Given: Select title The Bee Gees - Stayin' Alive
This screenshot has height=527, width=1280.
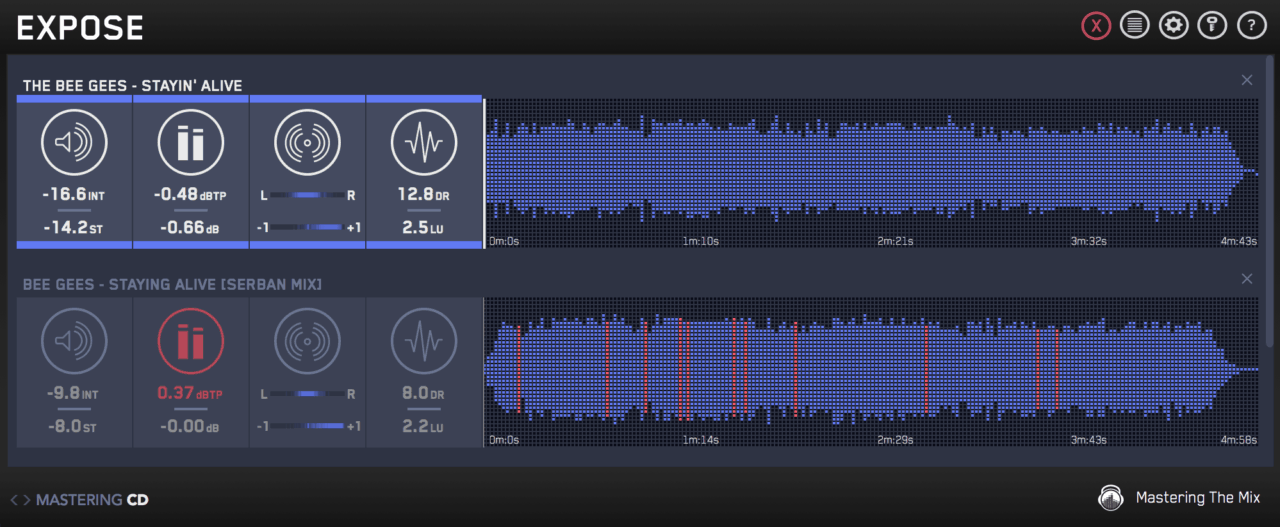Looking at the screenshot, I should pyautogui.click(x=133, y=86).
